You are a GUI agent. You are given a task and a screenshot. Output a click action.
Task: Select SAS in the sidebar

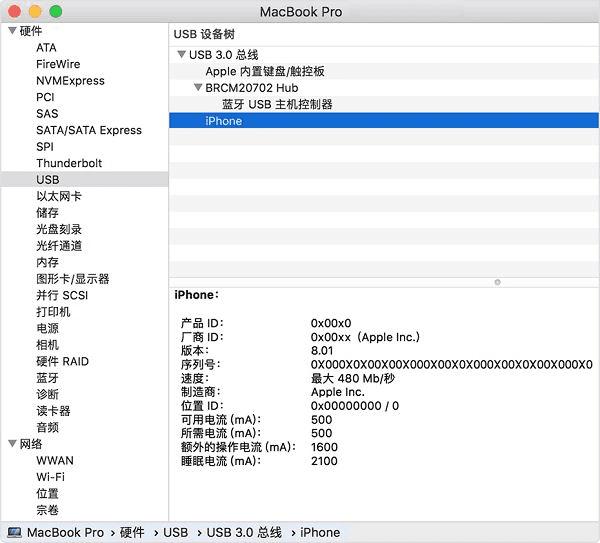(47, 113)
